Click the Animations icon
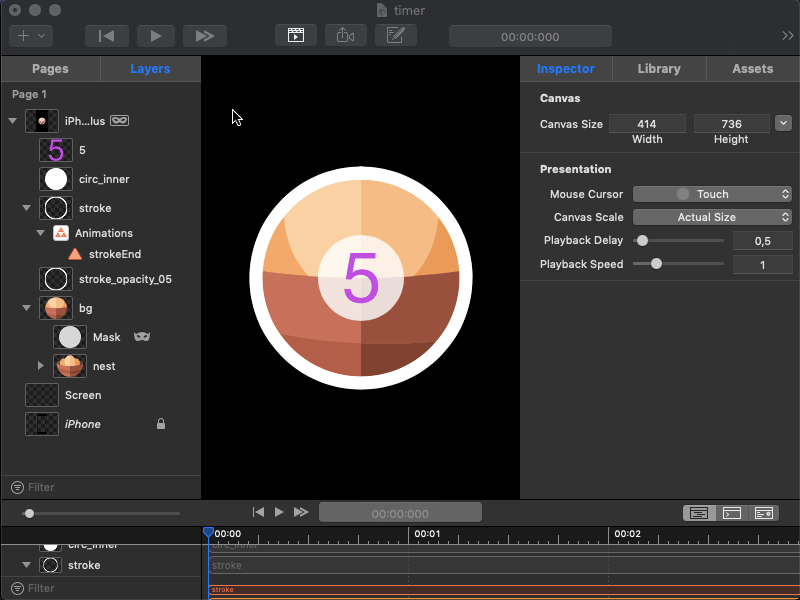The height and width of the screenshot is (600, 800). click(61, 233)
